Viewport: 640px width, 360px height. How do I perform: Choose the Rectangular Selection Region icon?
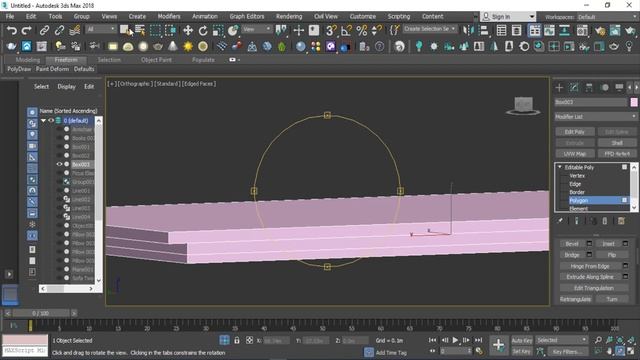[x=156, y=31]
